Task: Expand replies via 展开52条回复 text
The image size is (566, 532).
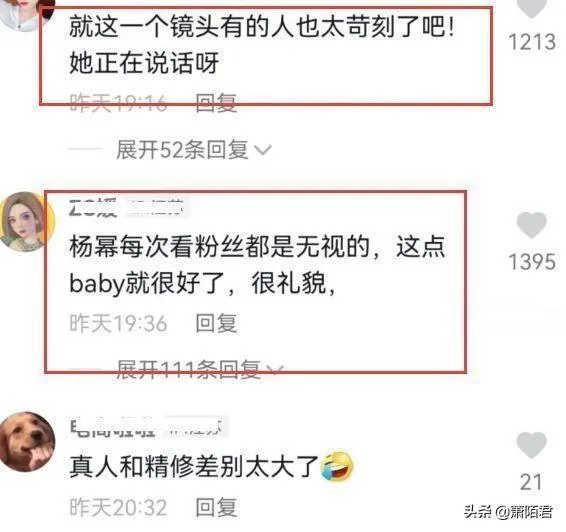Action: click(x=182, y=149)
